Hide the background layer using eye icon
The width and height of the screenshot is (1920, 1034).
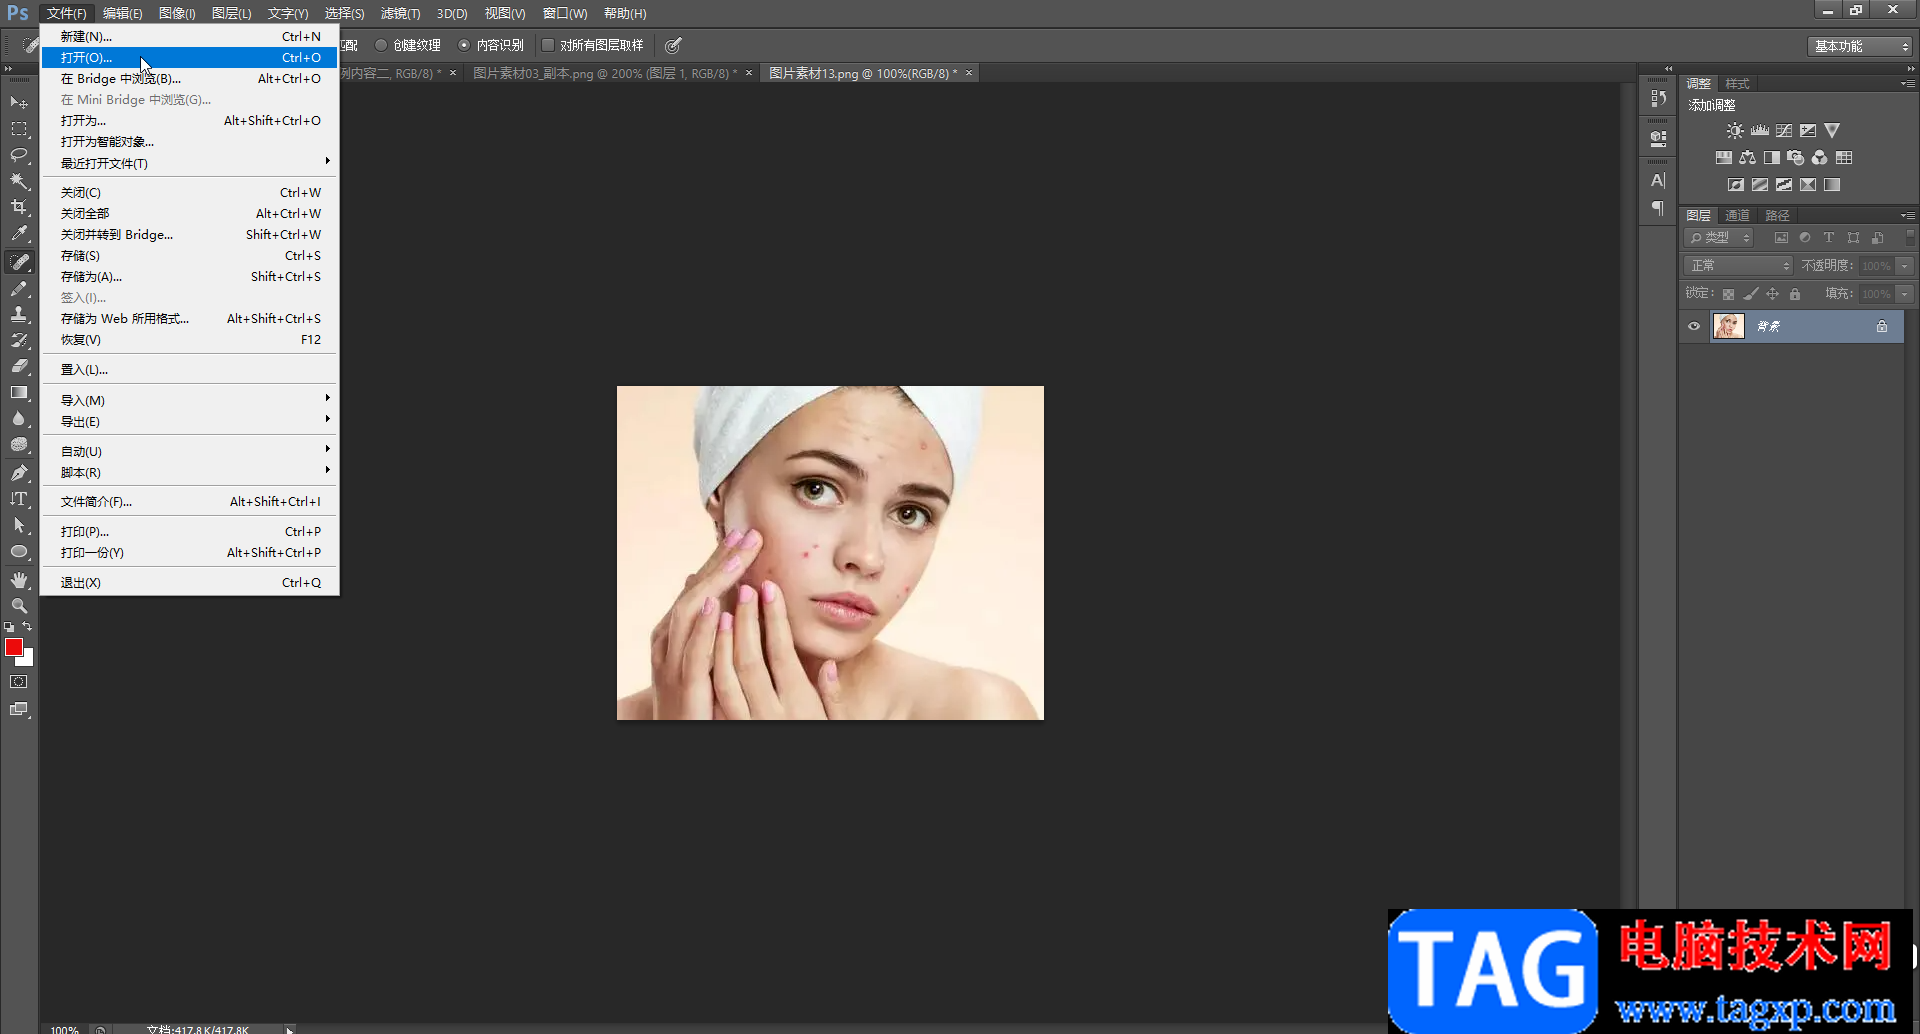tap(1694, 326)
